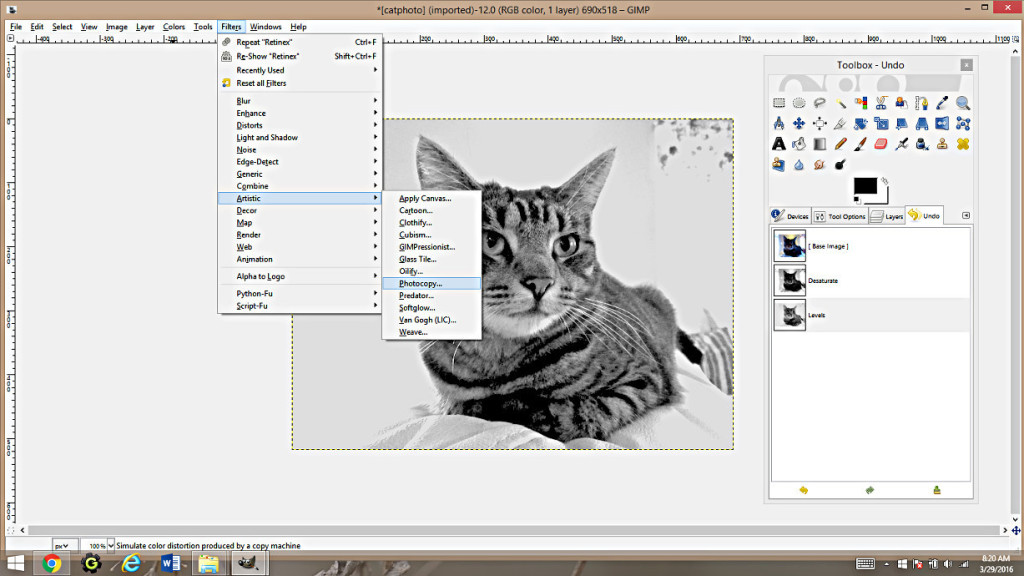Select the Eraser tool
This screenshot has height=576, width=1024.
tap(880, 144)
